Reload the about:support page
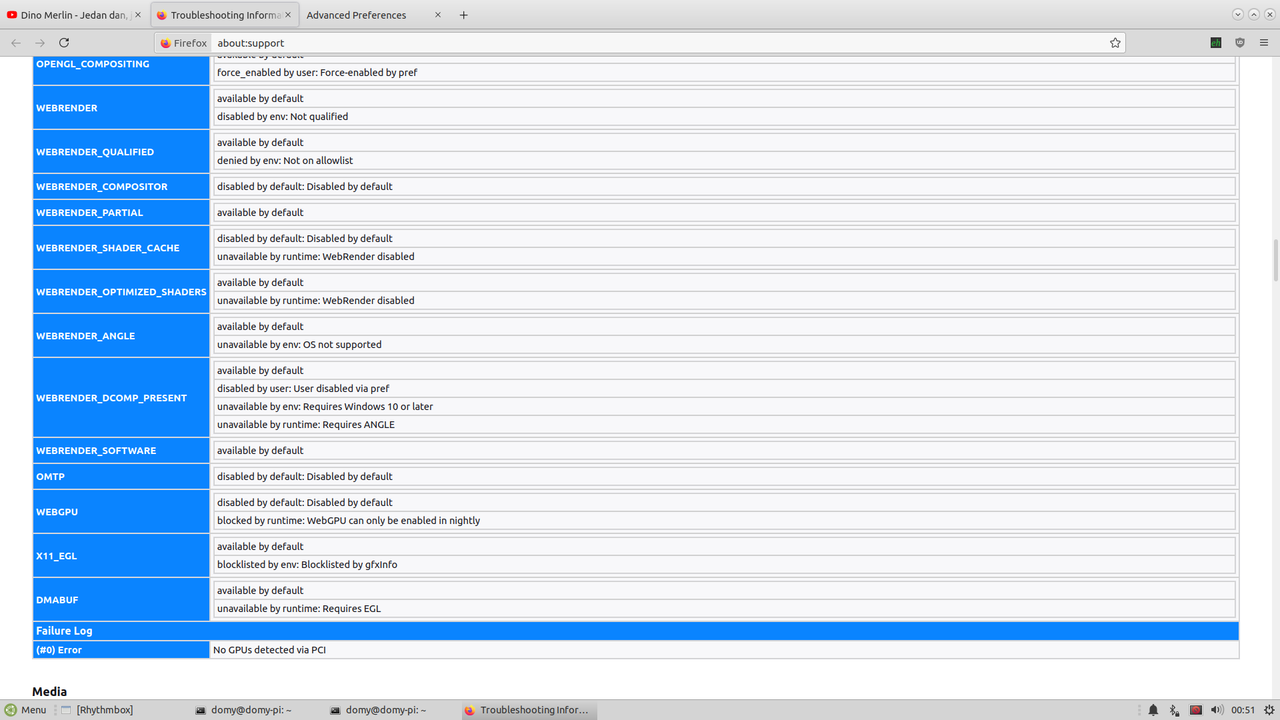This screenshot has height=720, width=1280. (x=64, y=43)
